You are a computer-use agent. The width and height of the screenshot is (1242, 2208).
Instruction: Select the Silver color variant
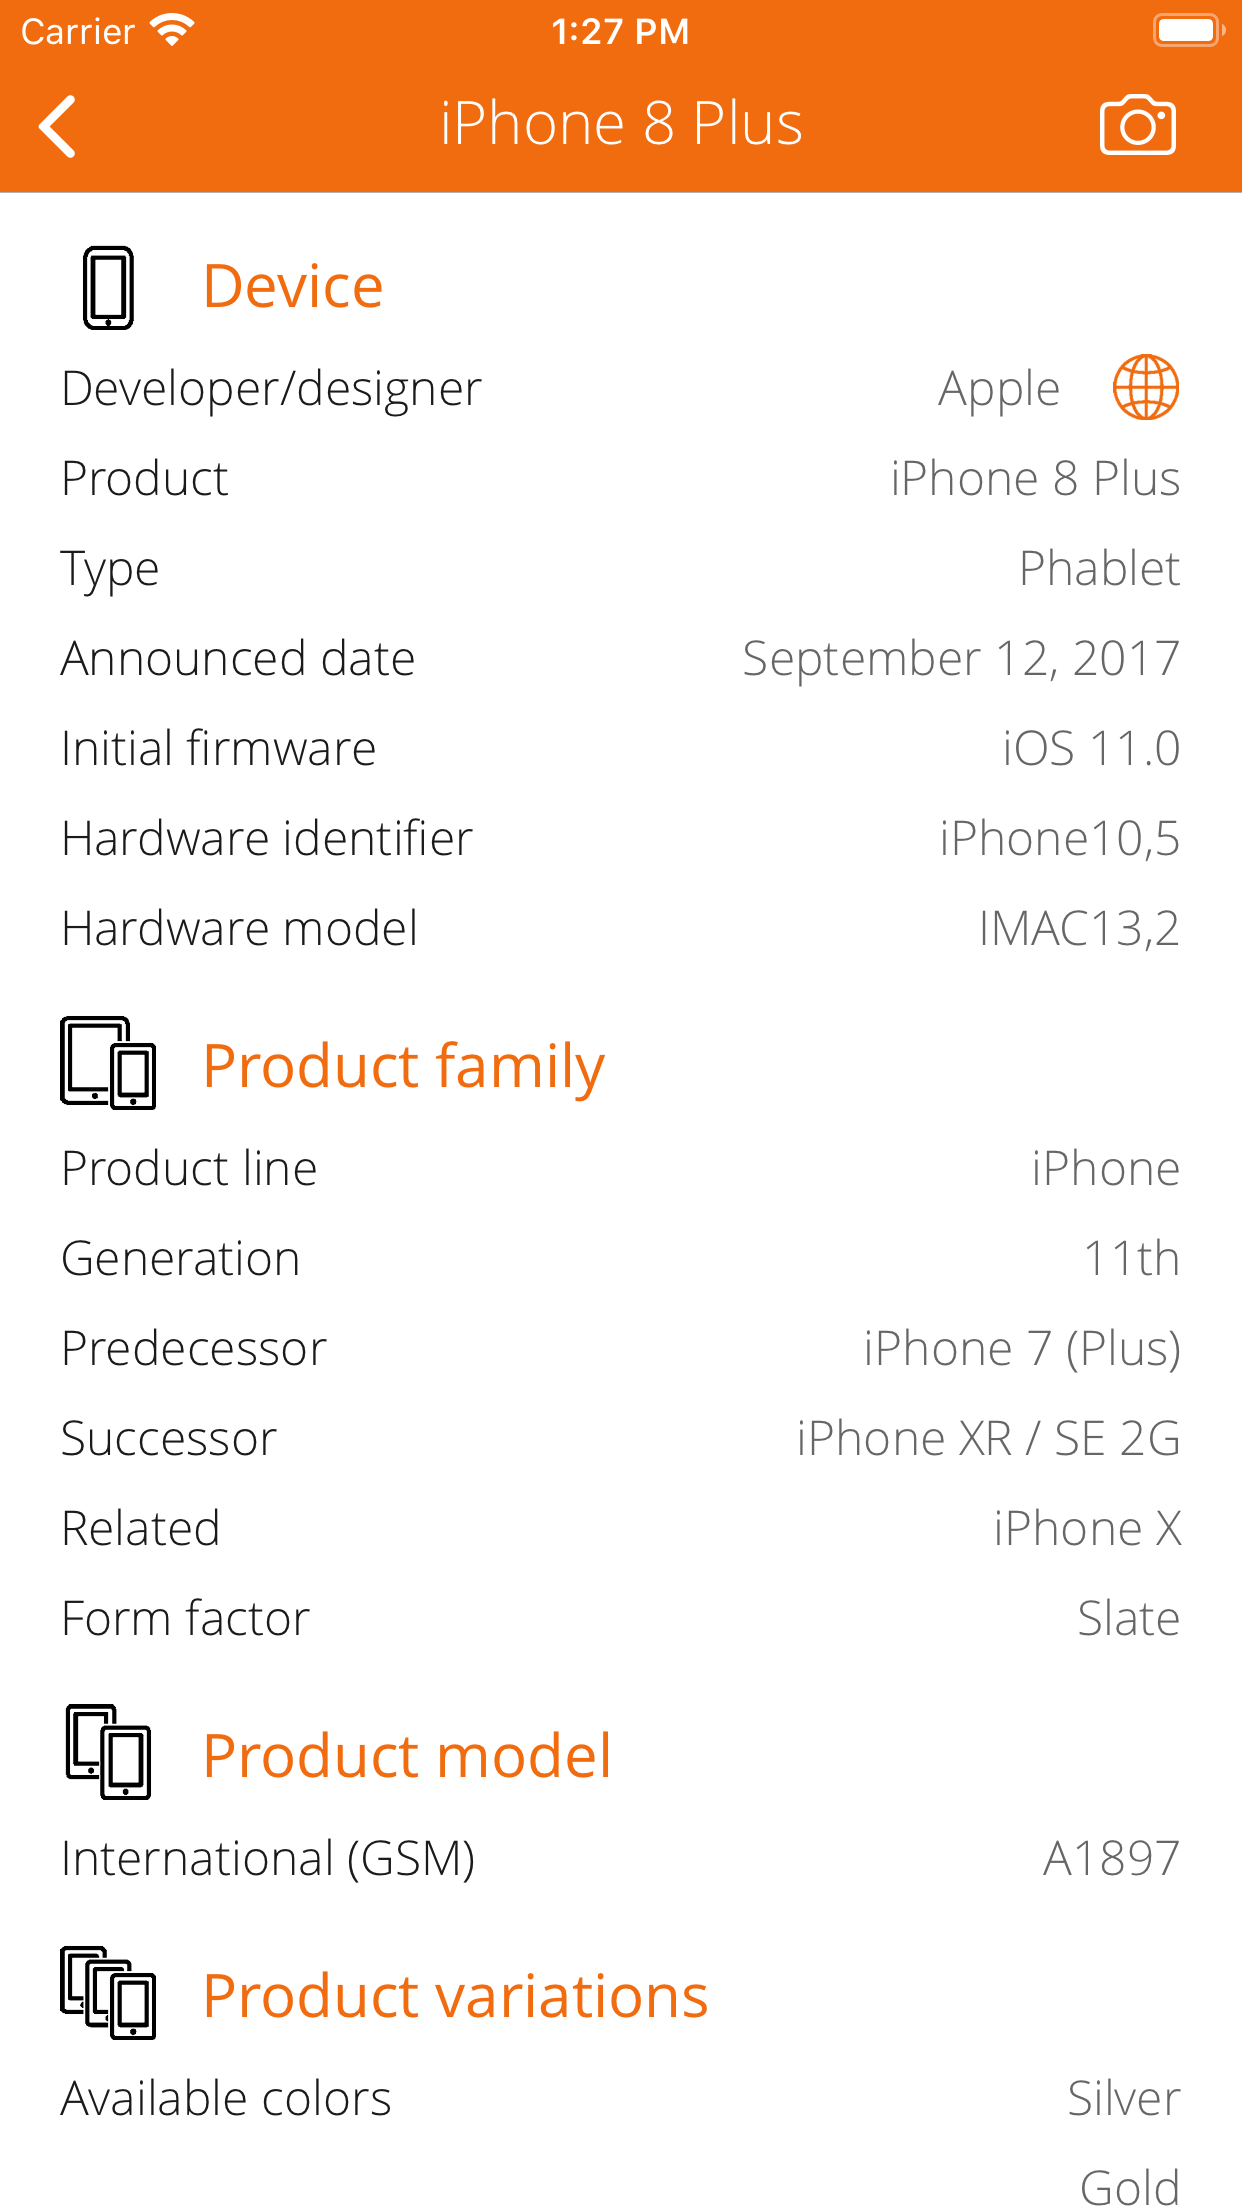pyautogui.click(x=1124, y=2097)
